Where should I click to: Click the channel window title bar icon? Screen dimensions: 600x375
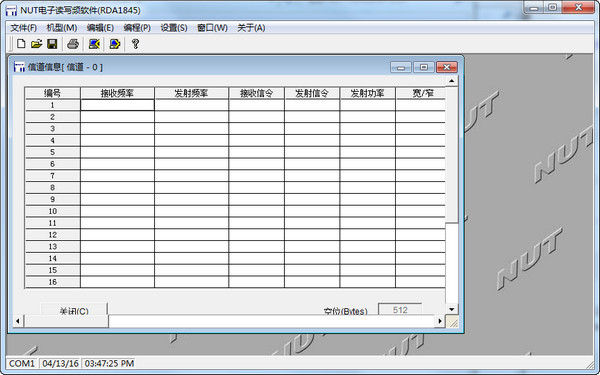pyautogui.click(x=19, y=67)
